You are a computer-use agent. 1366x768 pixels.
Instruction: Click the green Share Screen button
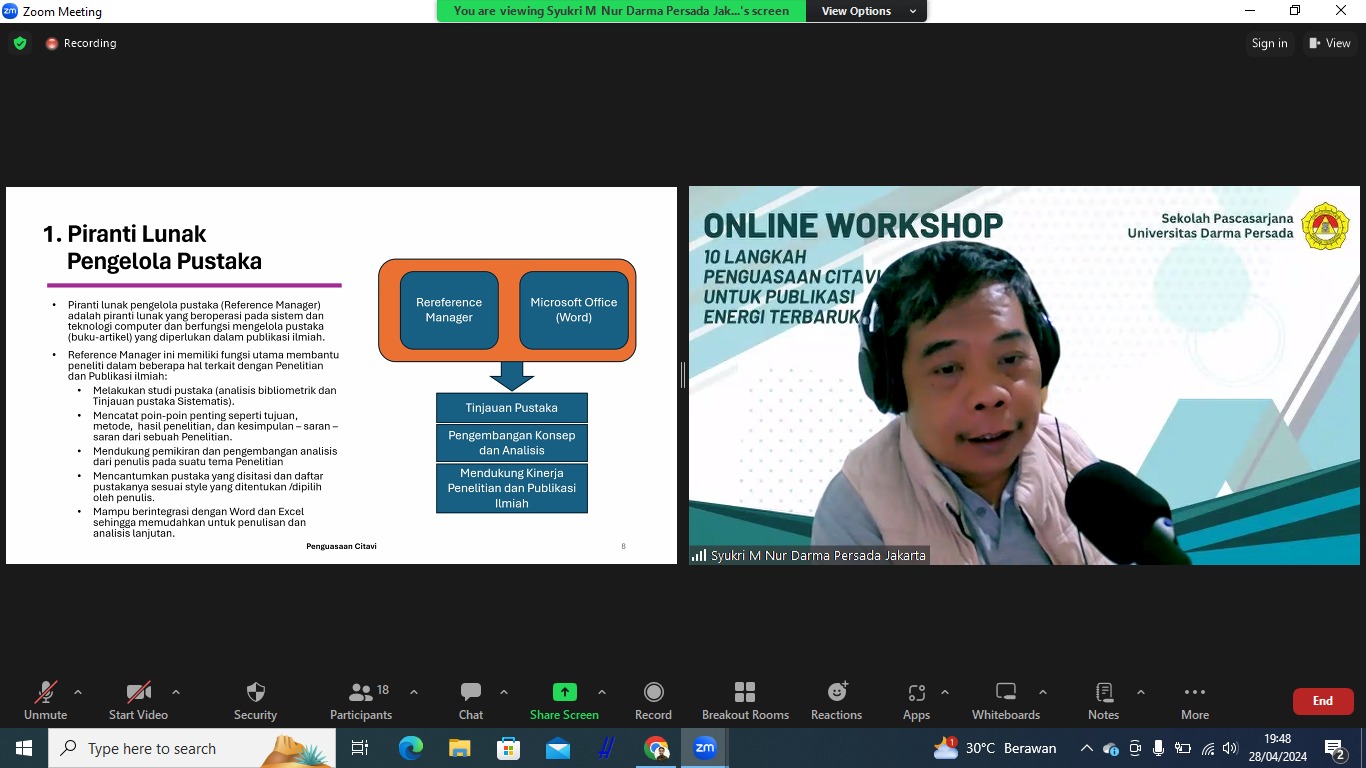pos(564,700)
